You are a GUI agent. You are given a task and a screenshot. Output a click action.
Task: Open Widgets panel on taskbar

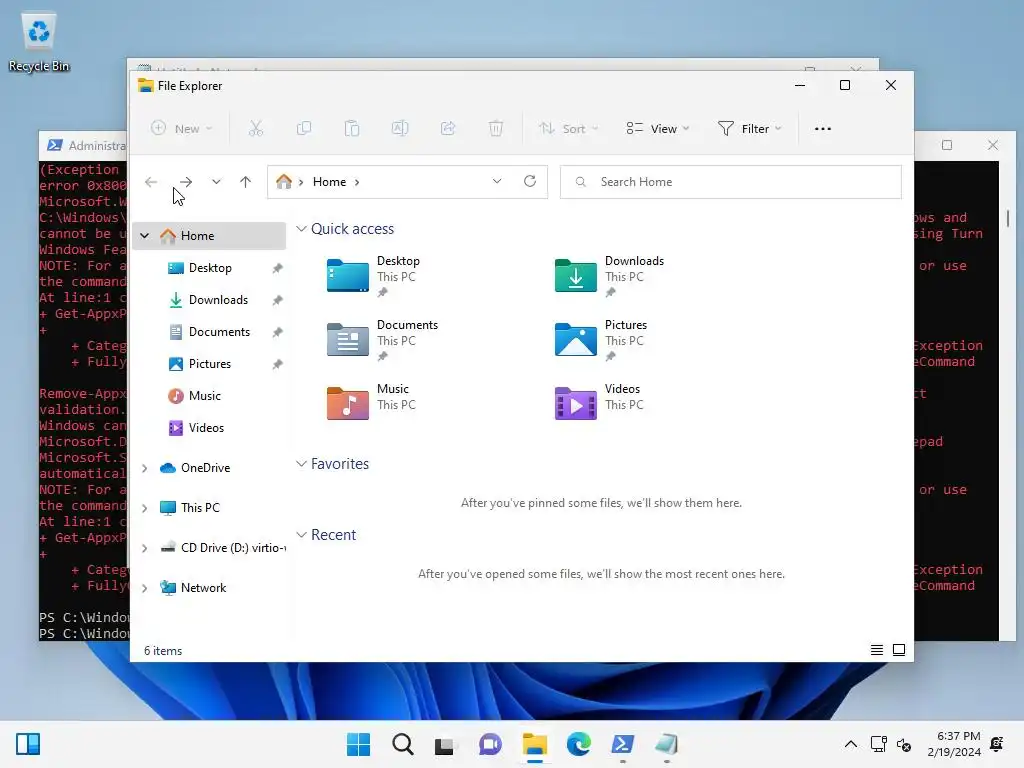point(28,744)
